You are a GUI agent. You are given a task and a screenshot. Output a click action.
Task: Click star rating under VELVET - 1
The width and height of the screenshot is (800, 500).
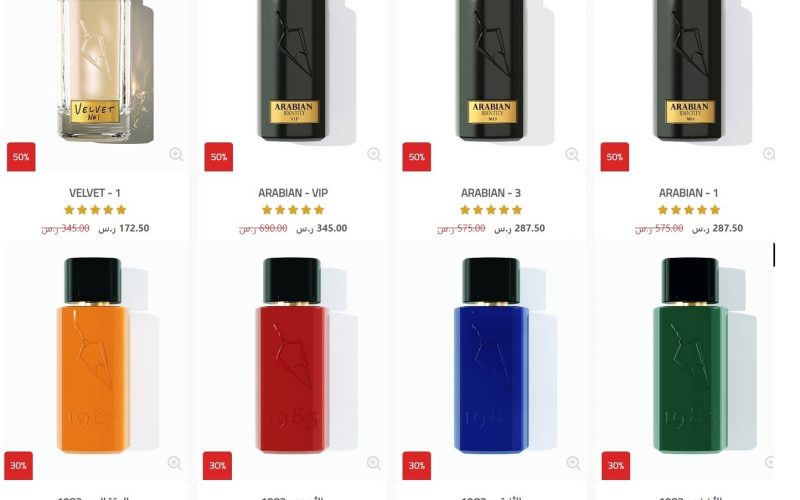(x=95, y=210)
